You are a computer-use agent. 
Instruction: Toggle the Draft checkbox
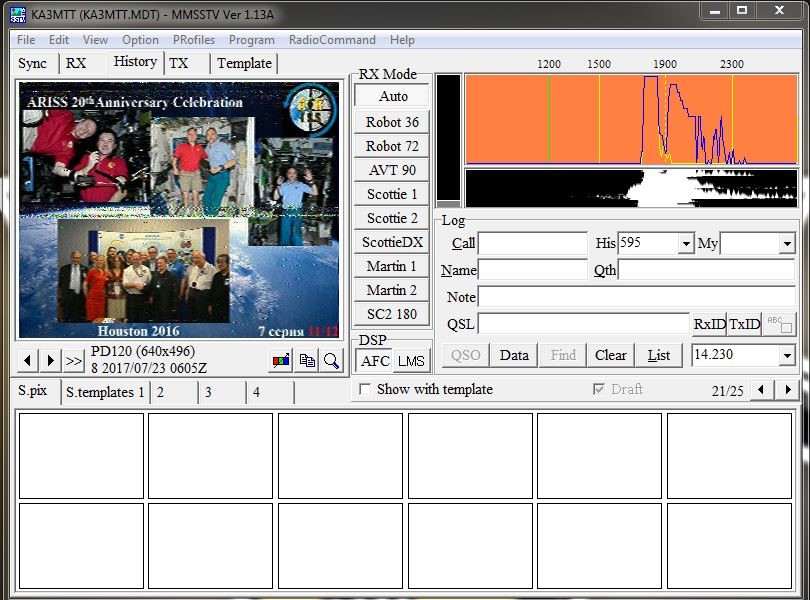(x=599, y=389)
